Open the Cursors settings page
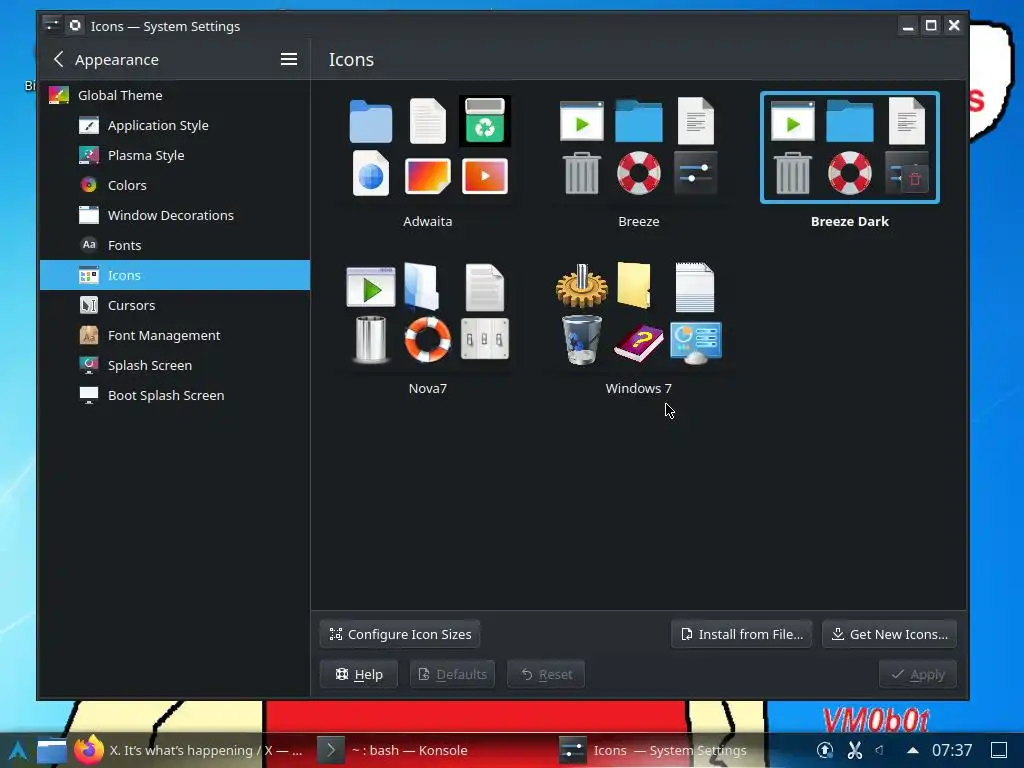Viewport: 1024px width, 768px height. pos(175,305)
